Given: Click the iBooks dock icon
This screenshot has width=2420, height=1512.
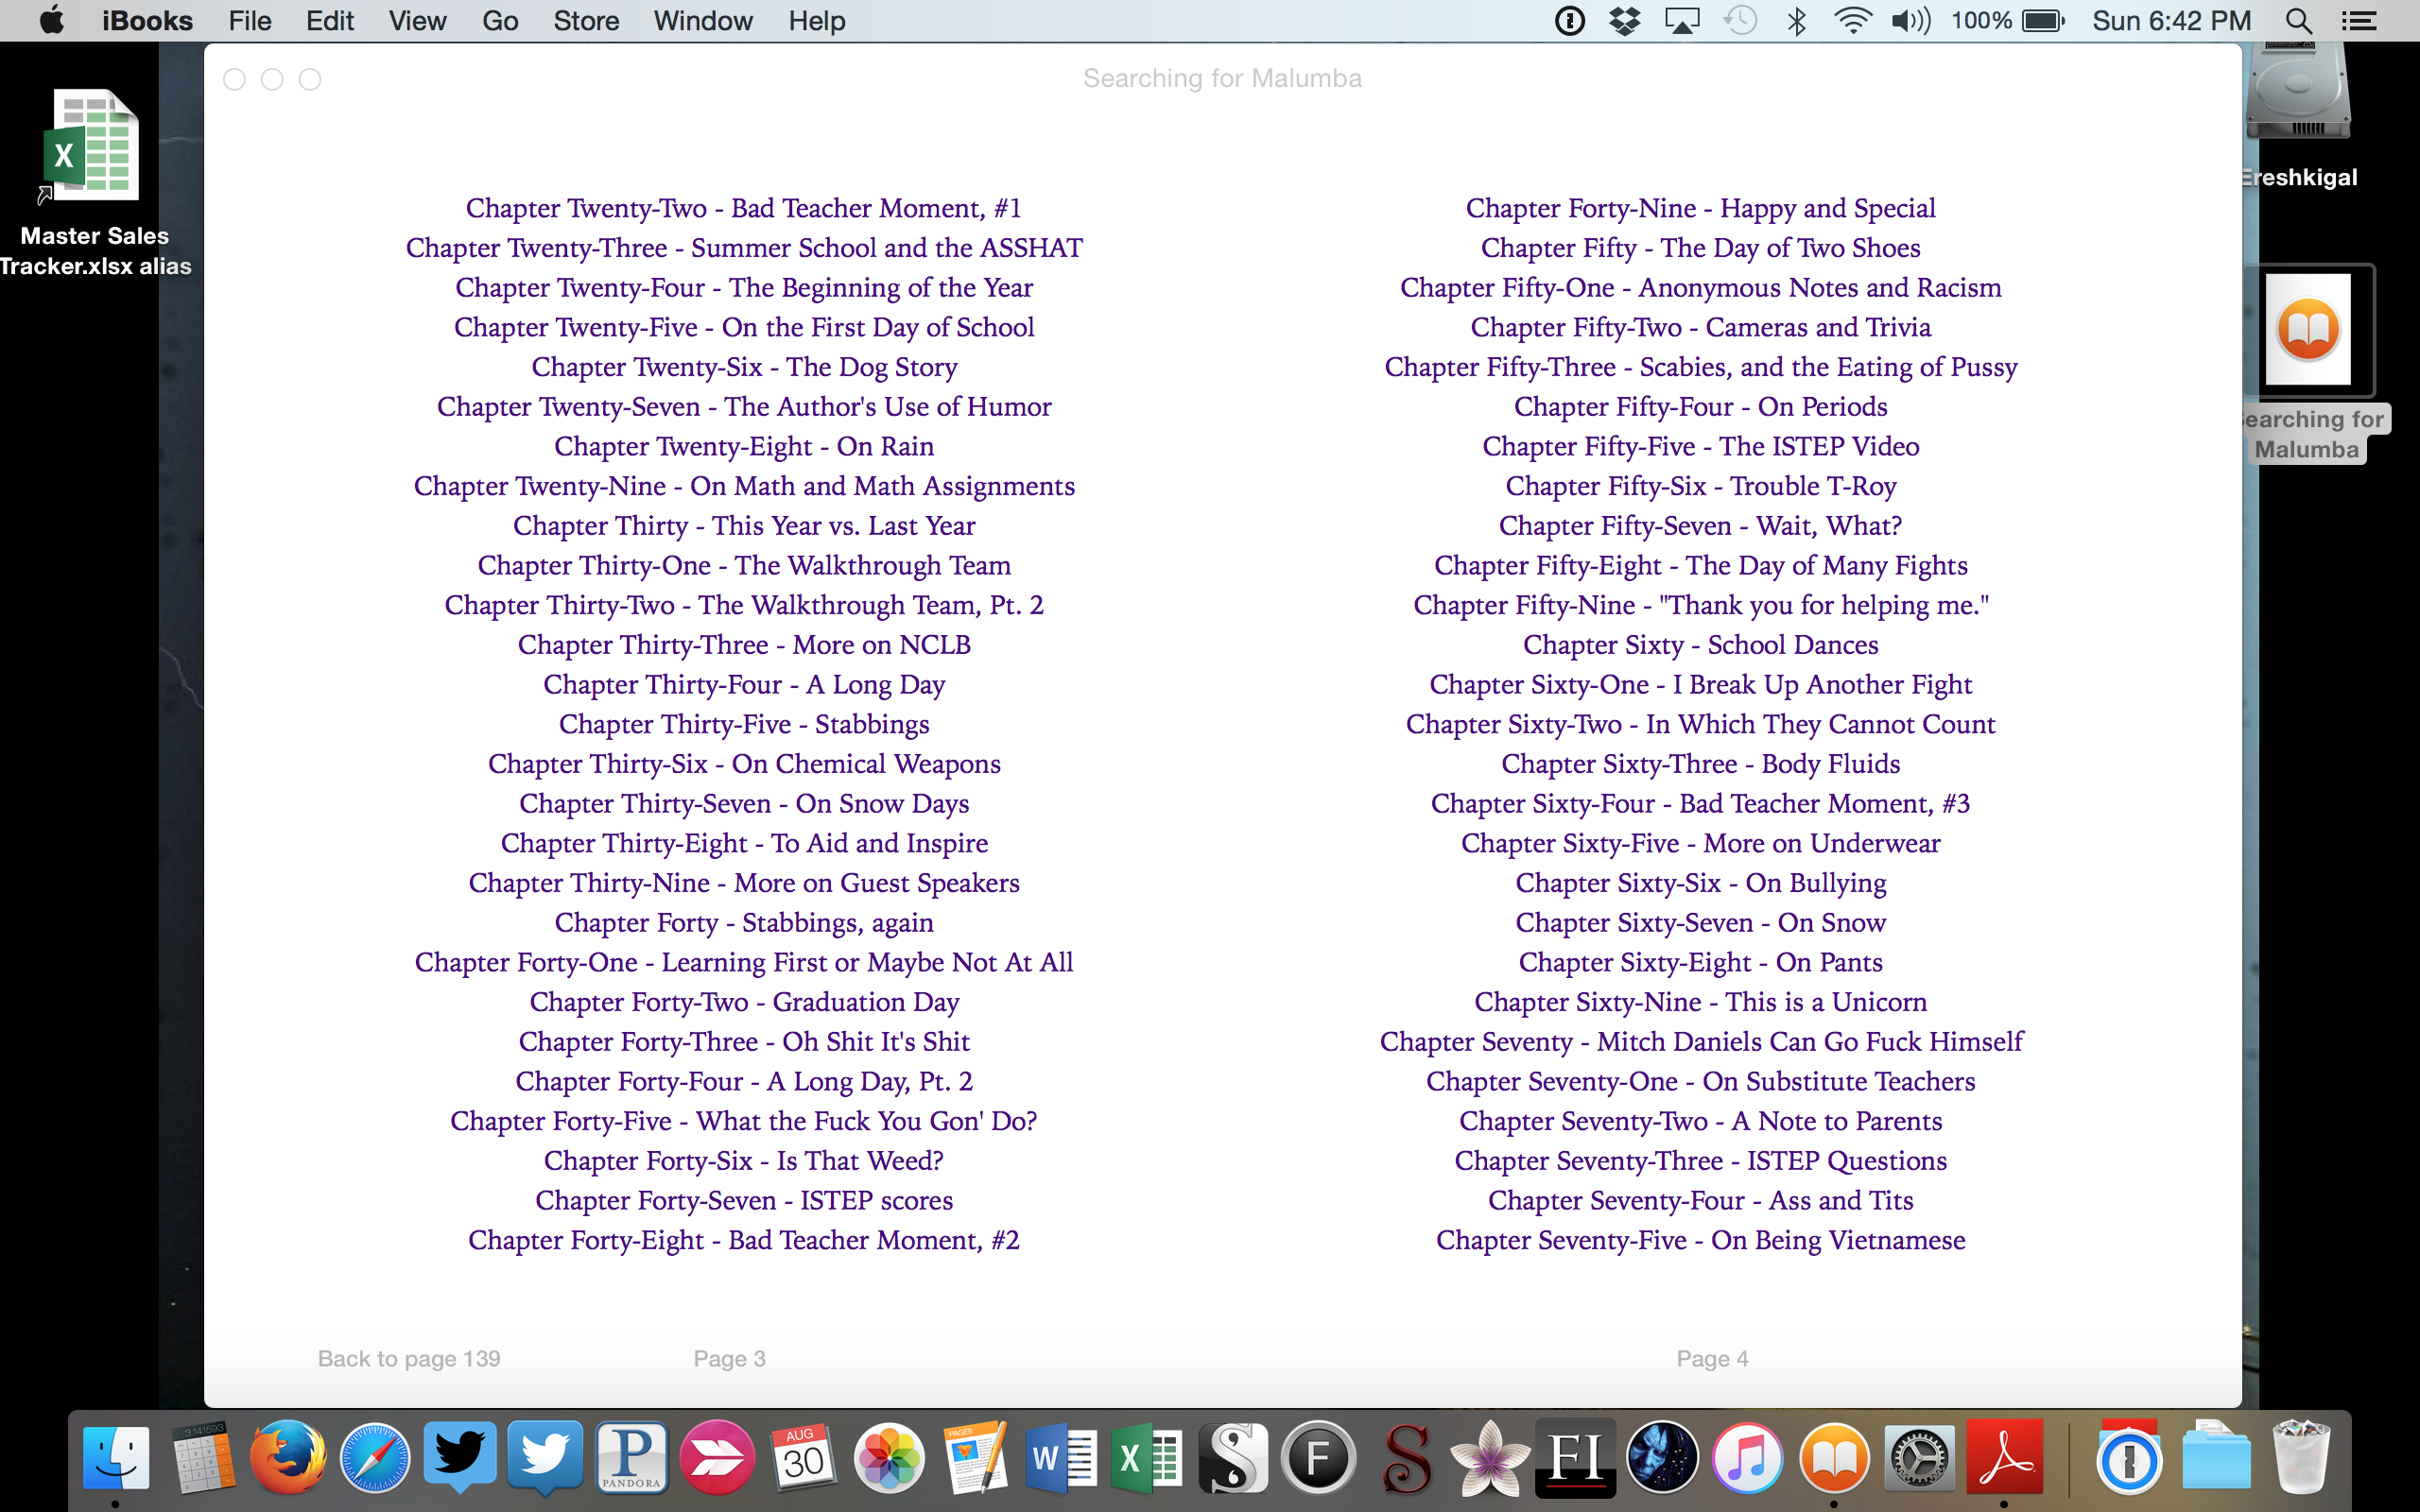Looking at the screenshot, I should (1833, 1457).
